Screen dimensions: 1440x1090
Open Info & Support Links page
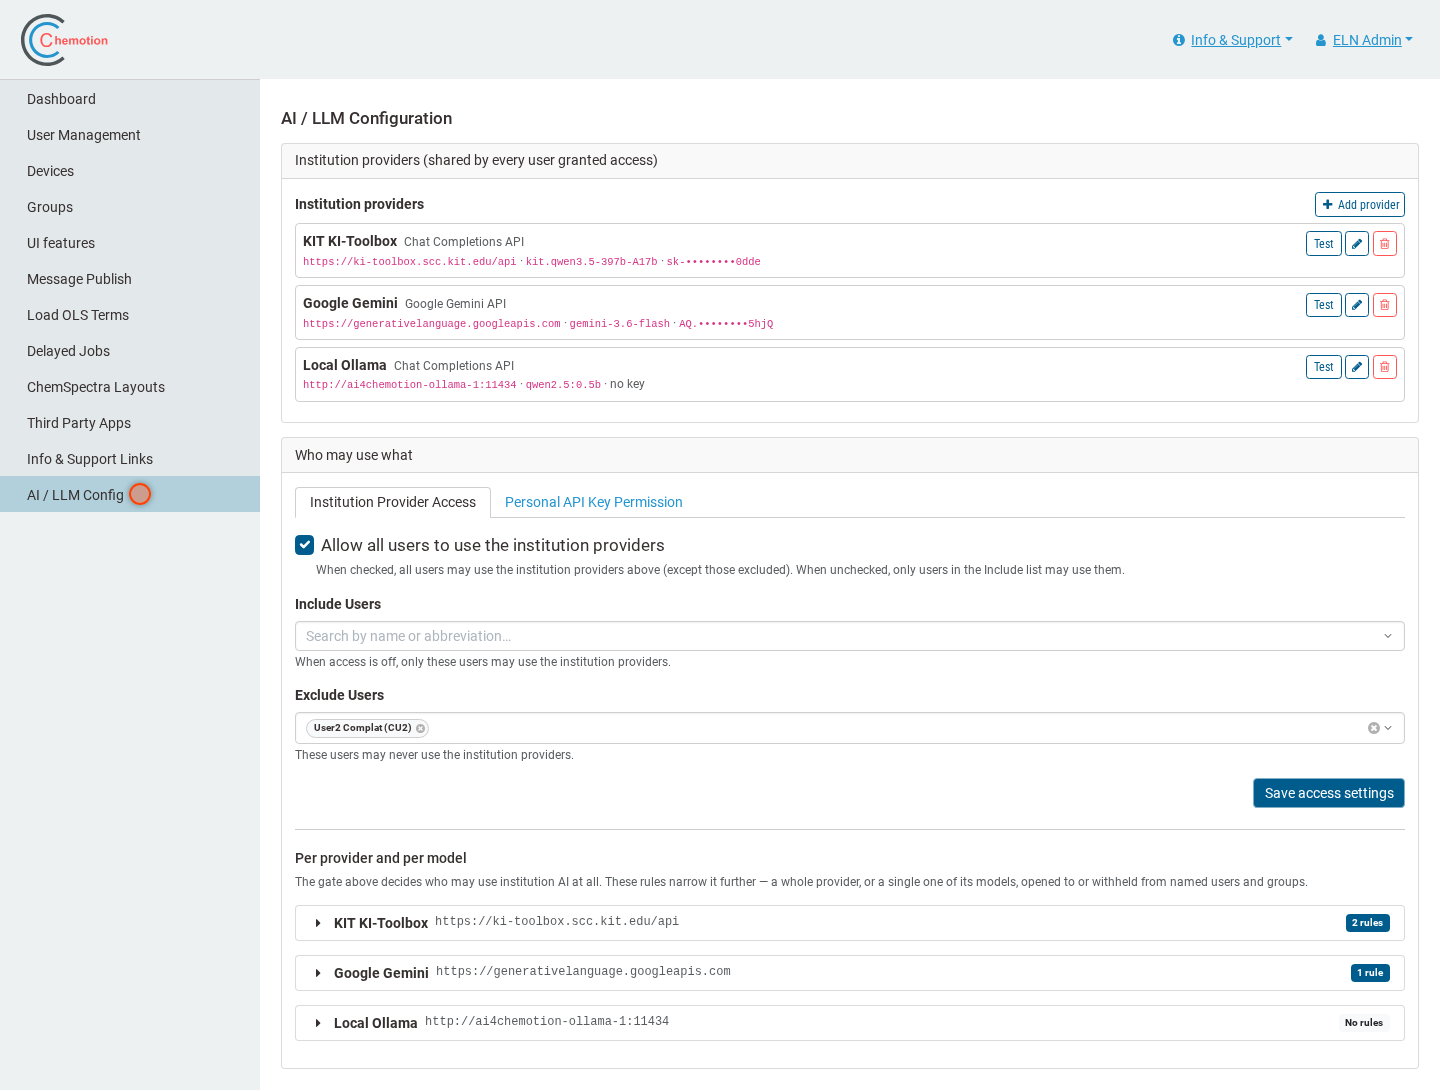pyautogui.click(x=130, y=459)
